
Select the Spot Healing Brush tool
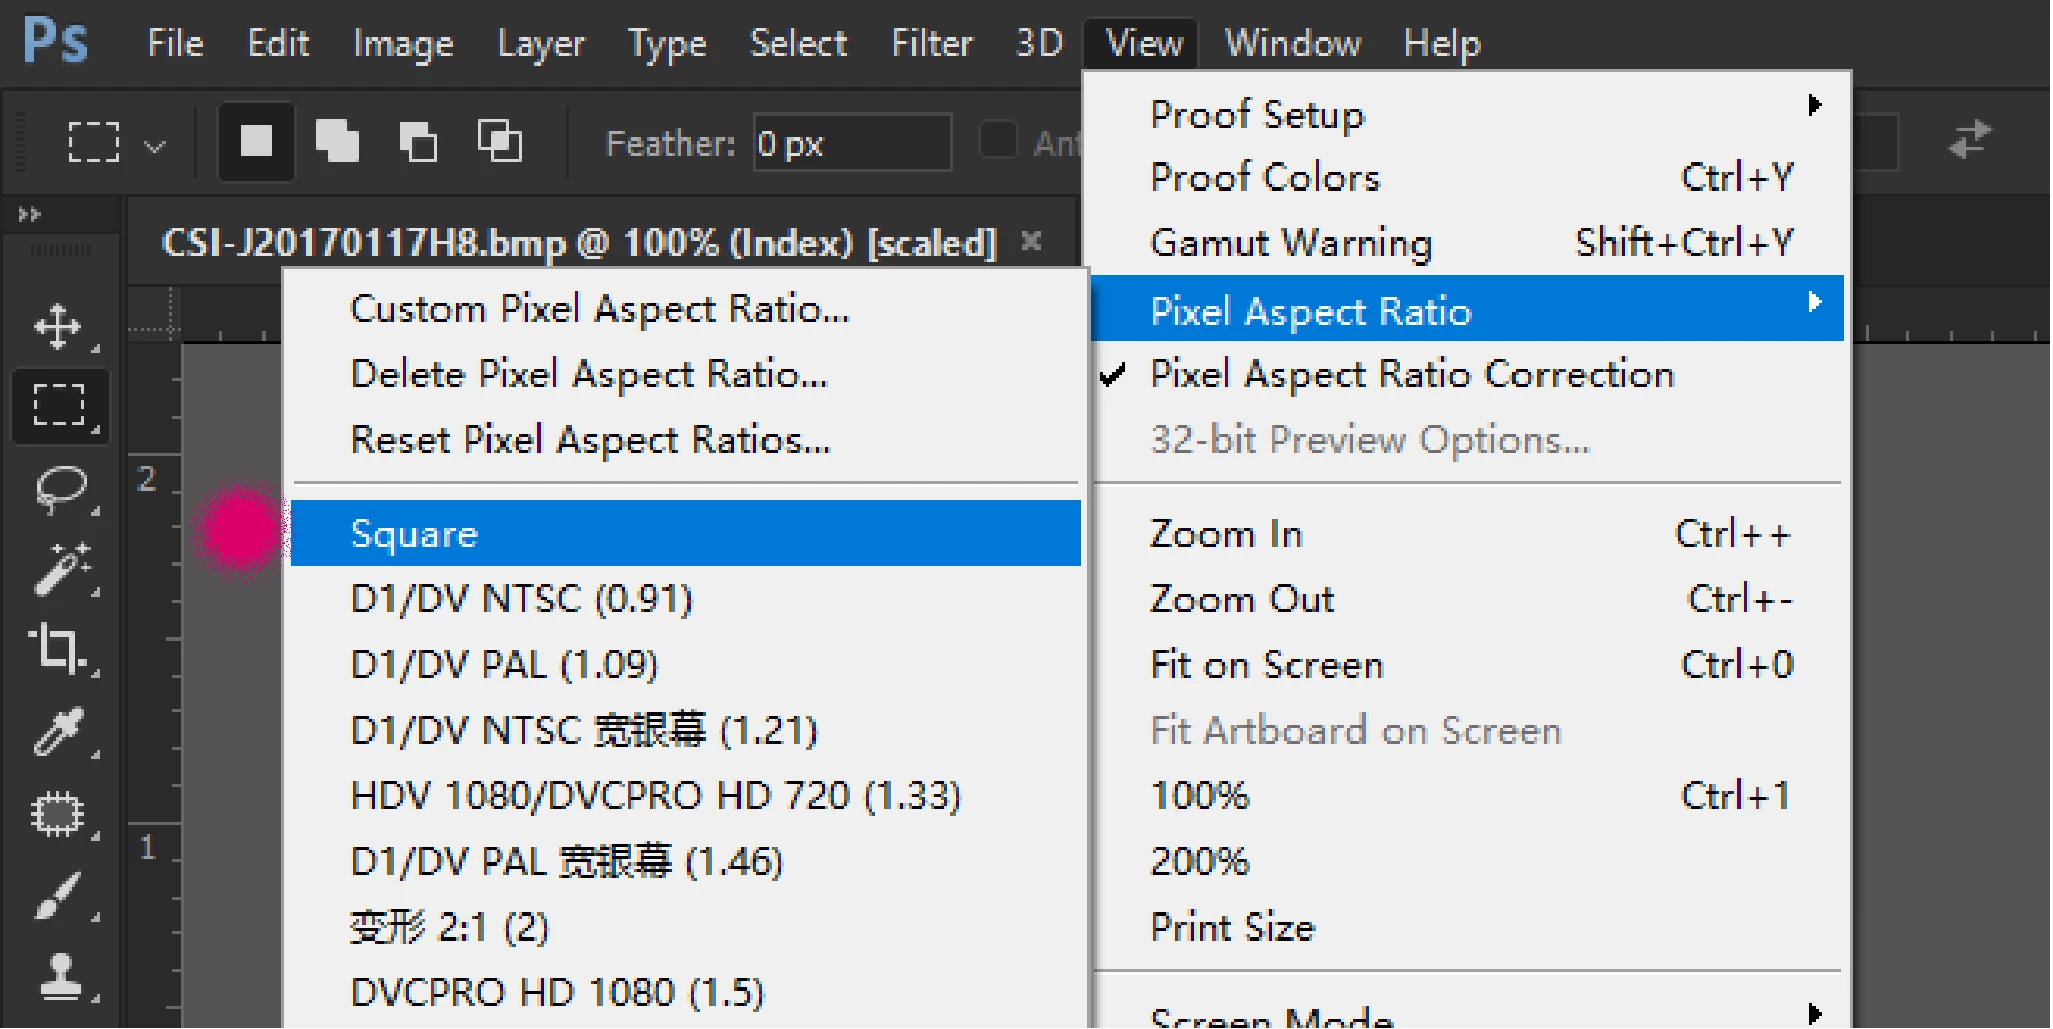pyautogui.click(x=59, y=814)
